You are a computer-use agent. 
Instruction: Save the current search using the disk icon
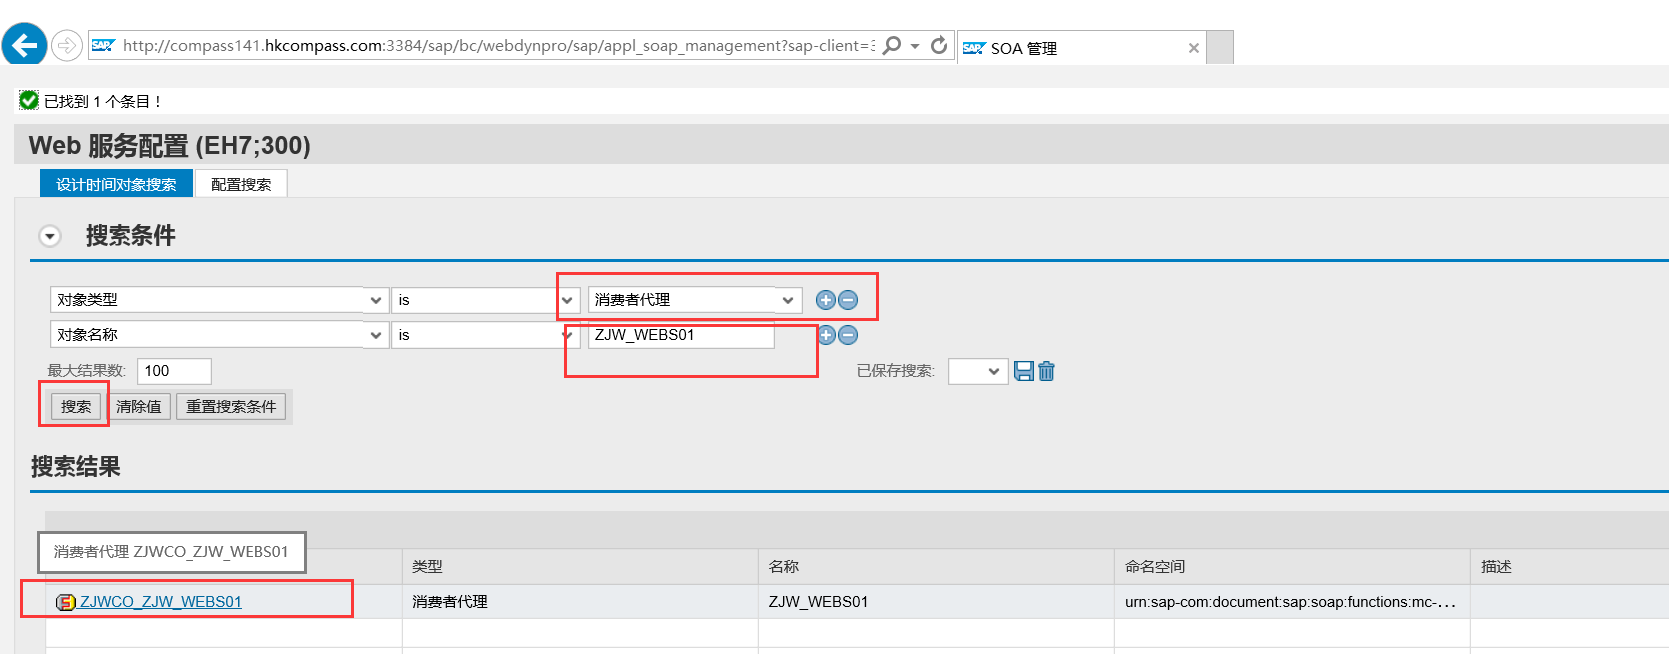pyautogui.click(x=1024, y=371)
